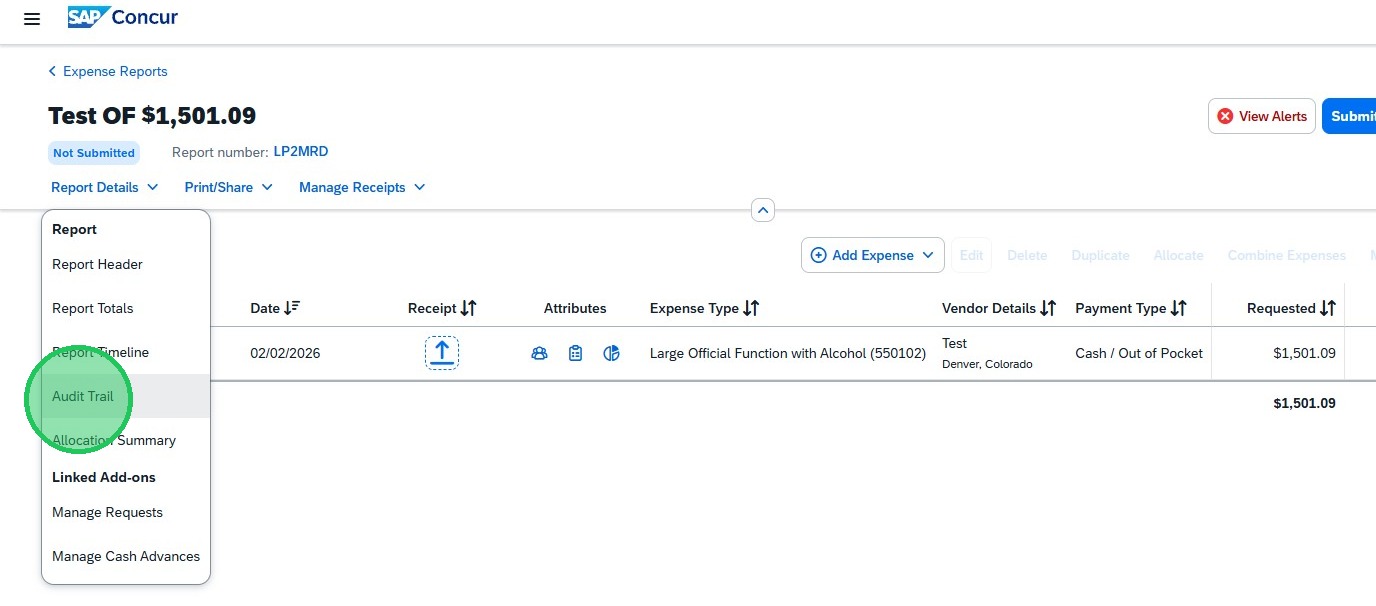Click report number LP2MRD link
1376x606 pixels.
point(301,152)
